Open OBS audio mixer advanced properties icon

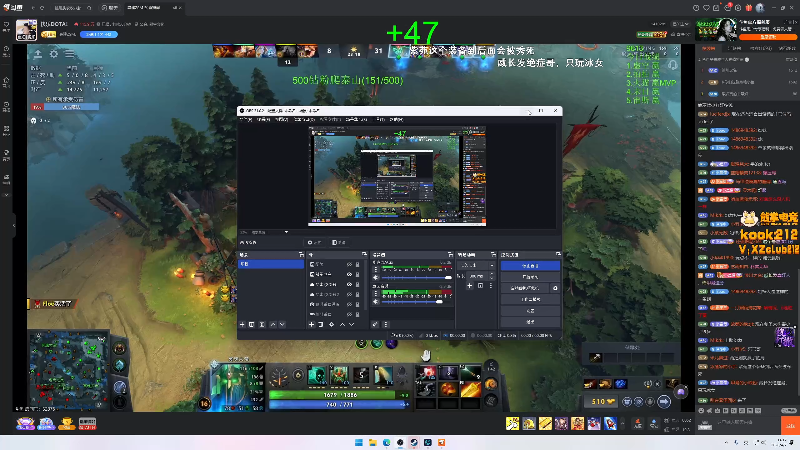click(x=375, y=324)
